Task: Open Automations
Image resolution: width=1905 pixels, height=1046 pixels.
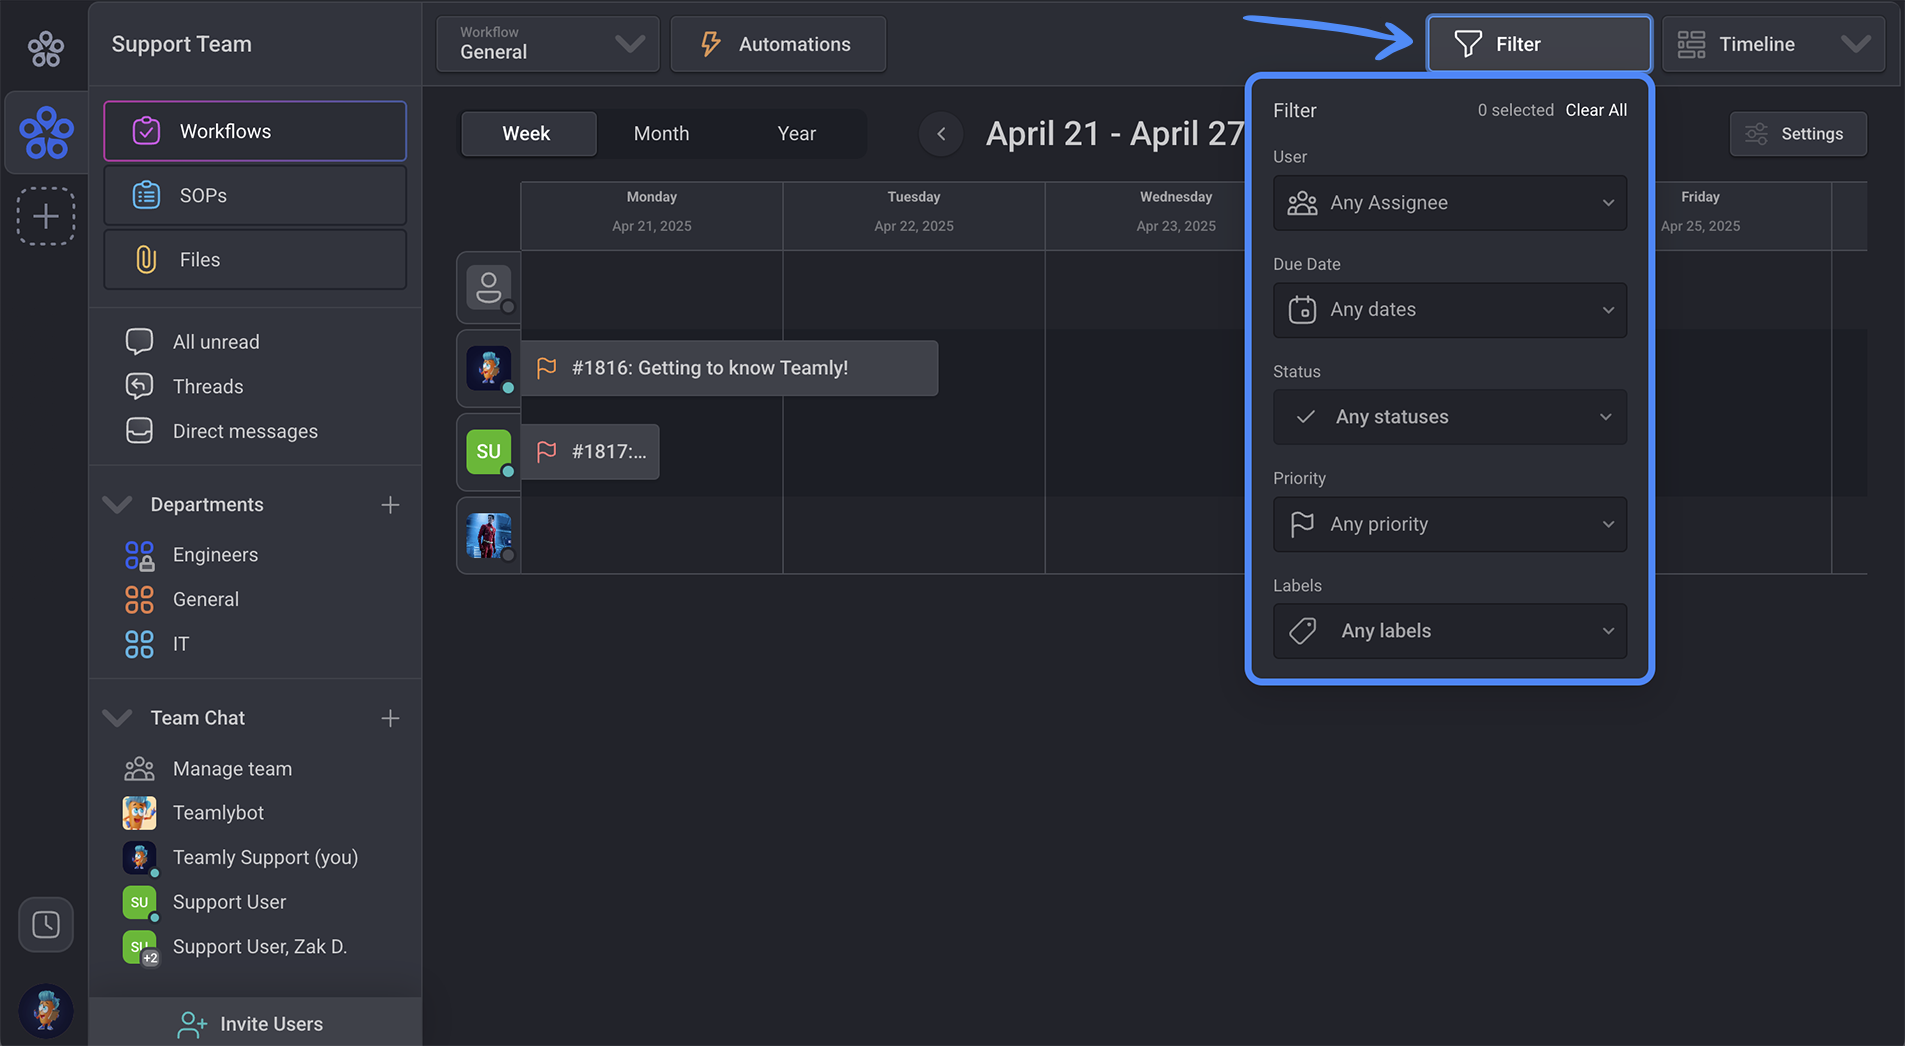Action: coord(778,44)
